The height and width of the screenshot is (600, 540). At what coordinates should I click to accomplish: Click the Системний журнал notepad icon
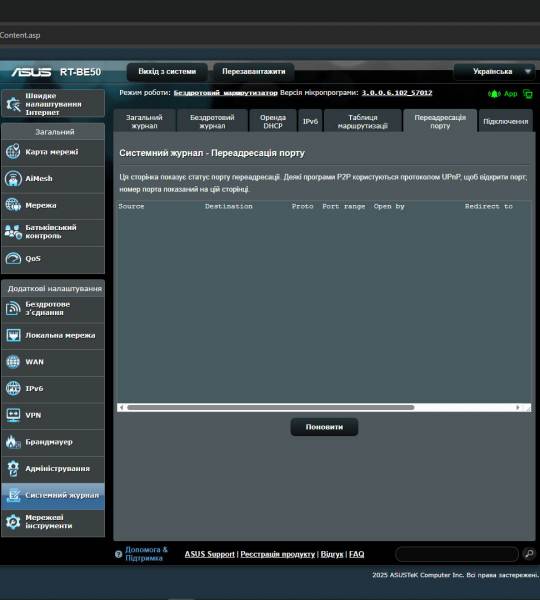pyautogui.click(x=13, y=495)
